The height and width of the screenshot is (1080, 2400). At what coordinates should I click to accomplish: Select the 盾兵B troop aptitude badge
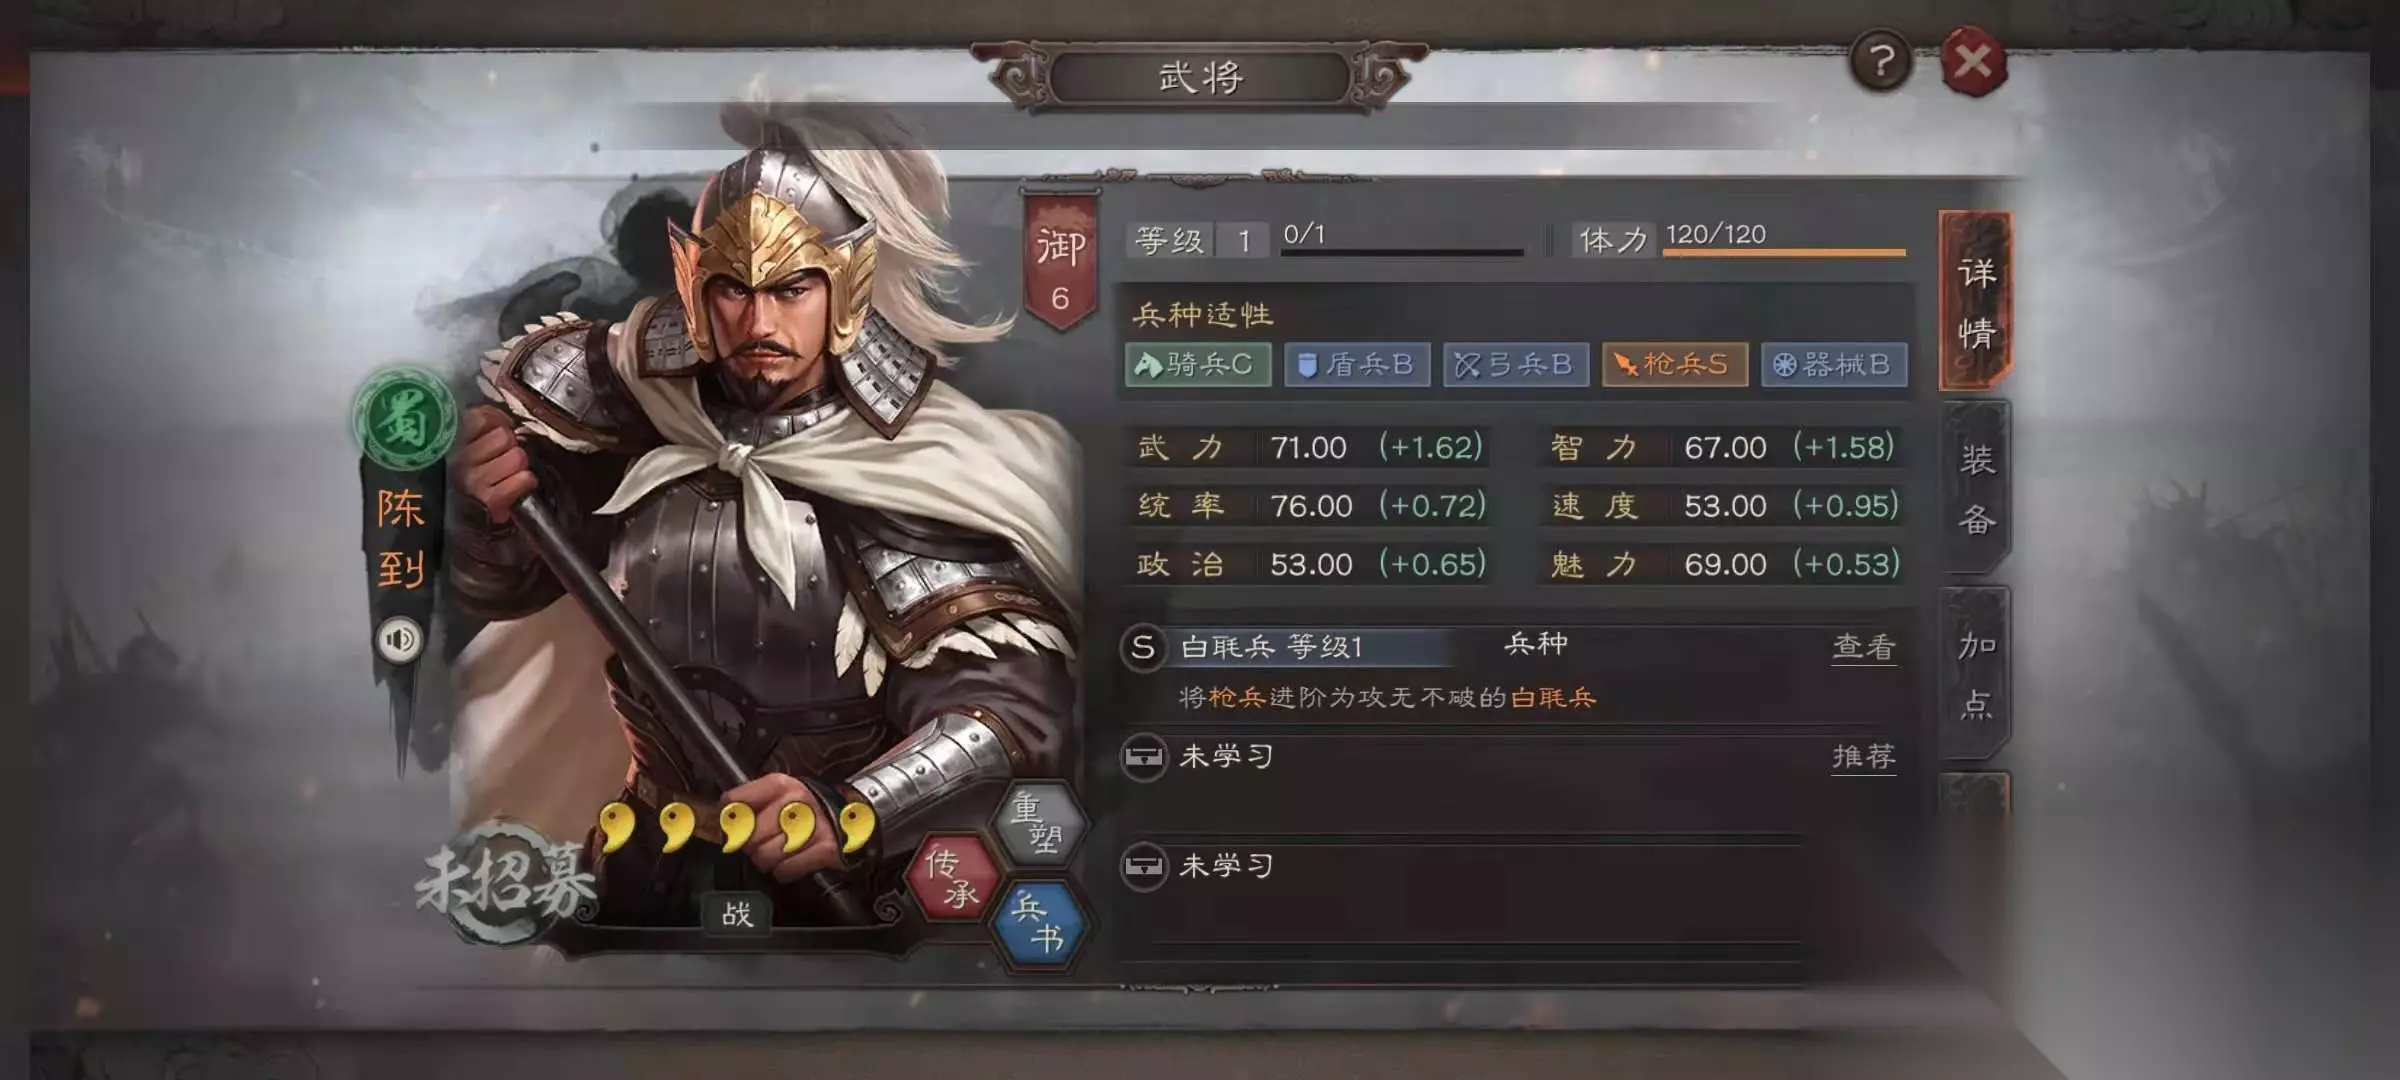point(1357,365)
